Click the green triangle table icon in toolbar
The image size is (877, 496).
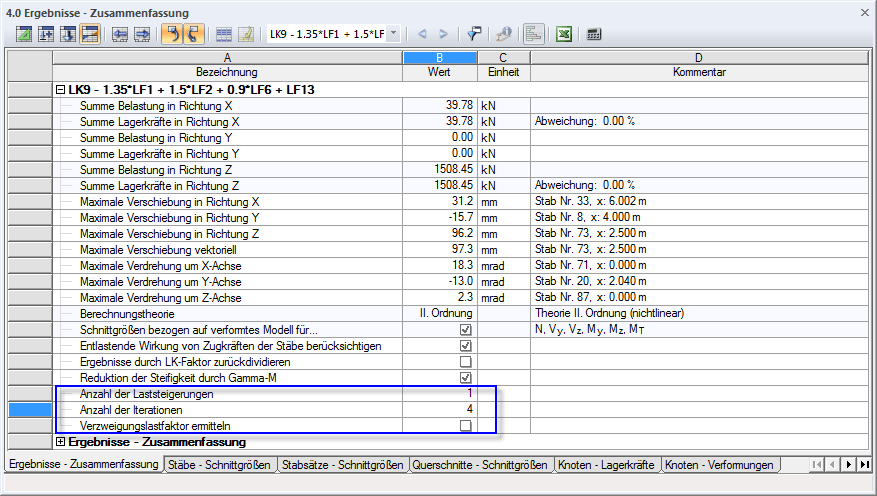coord(24,34)
